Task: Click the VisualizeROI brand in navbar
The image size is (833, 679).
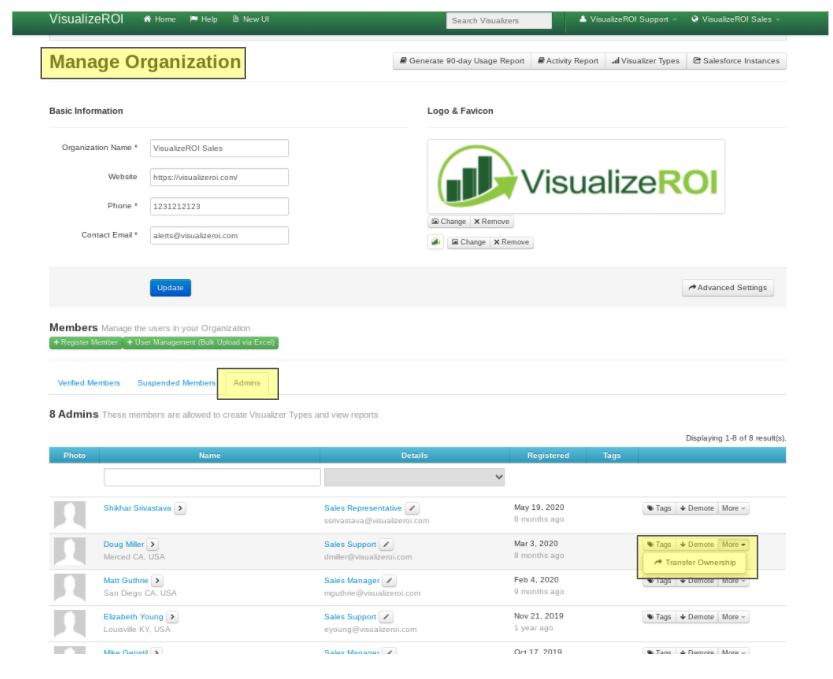Action: [87, 19]
